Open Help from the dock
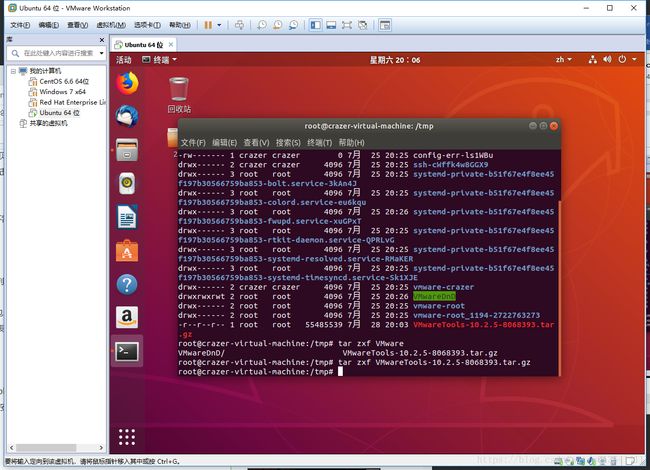The height and width of the screenshot is (470, 650). 127,284
